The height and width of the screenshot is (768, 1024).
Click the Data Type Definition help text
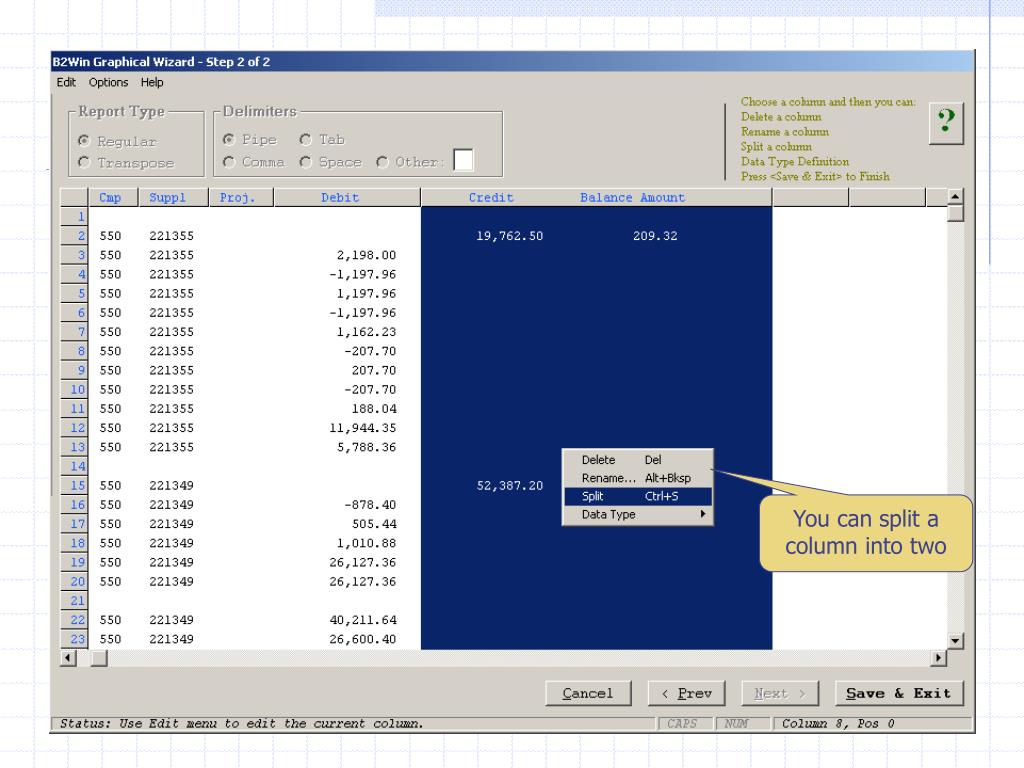tap(795, 161)
